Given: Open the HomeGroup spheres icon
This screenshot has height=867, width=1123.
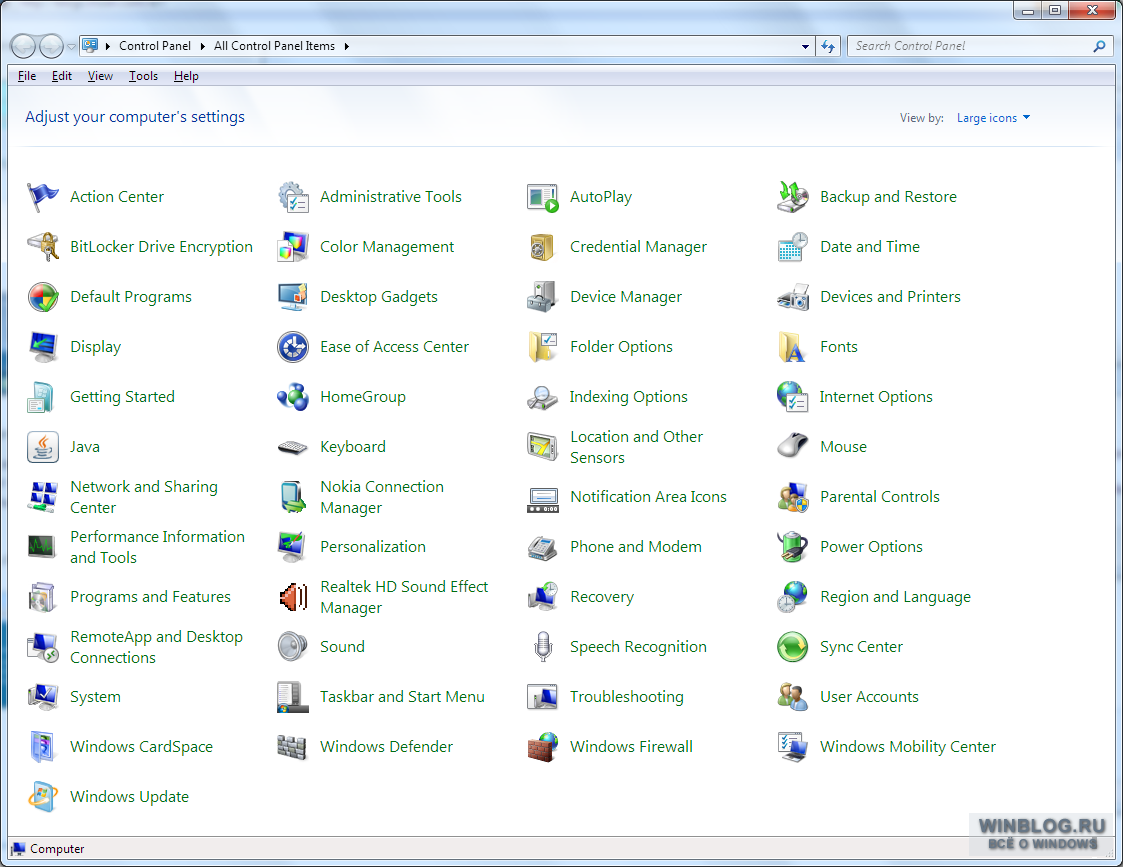Looking at the screenshot, I should (293, 397).
